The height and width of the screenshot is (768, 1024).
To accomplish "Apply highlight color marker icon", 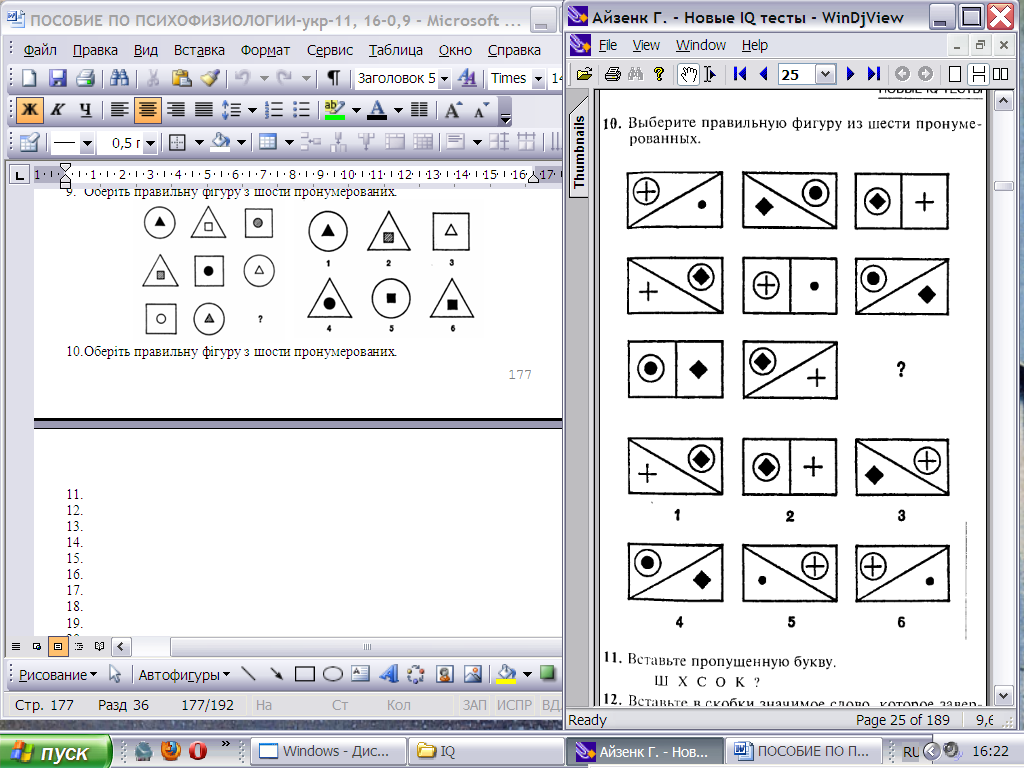I will click(x=334, y=110).
